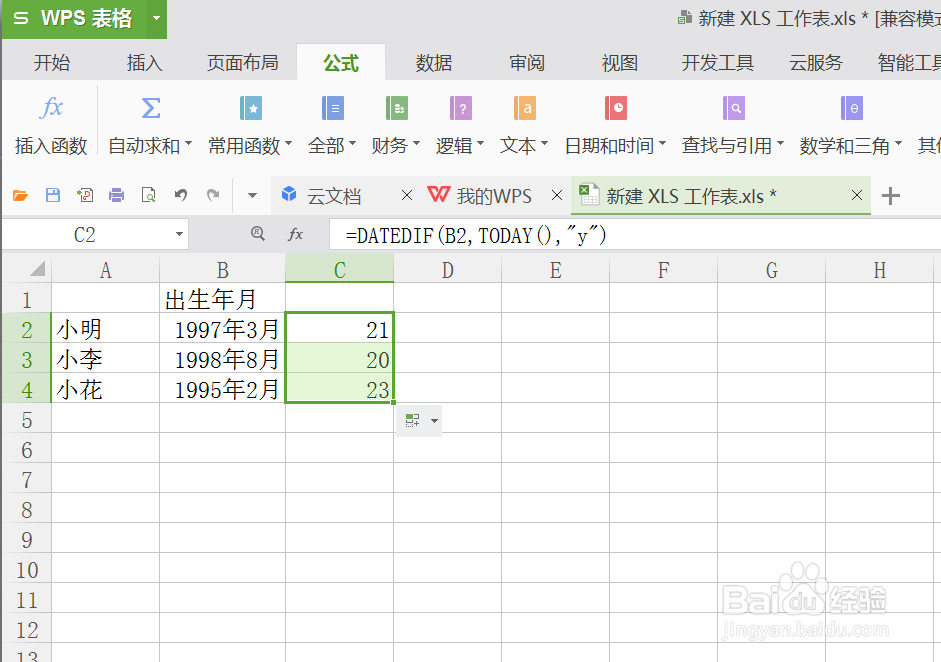Image resolution: width=941 pixels, height=662 pixels.
Task: Select cell containing 1998年8月
Action: pyautogui.click(x=223, y=359)
